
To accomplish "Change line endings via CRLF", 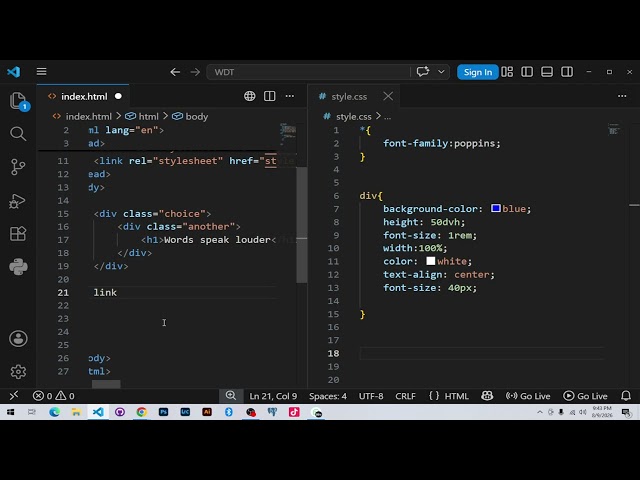I will 405,396.
